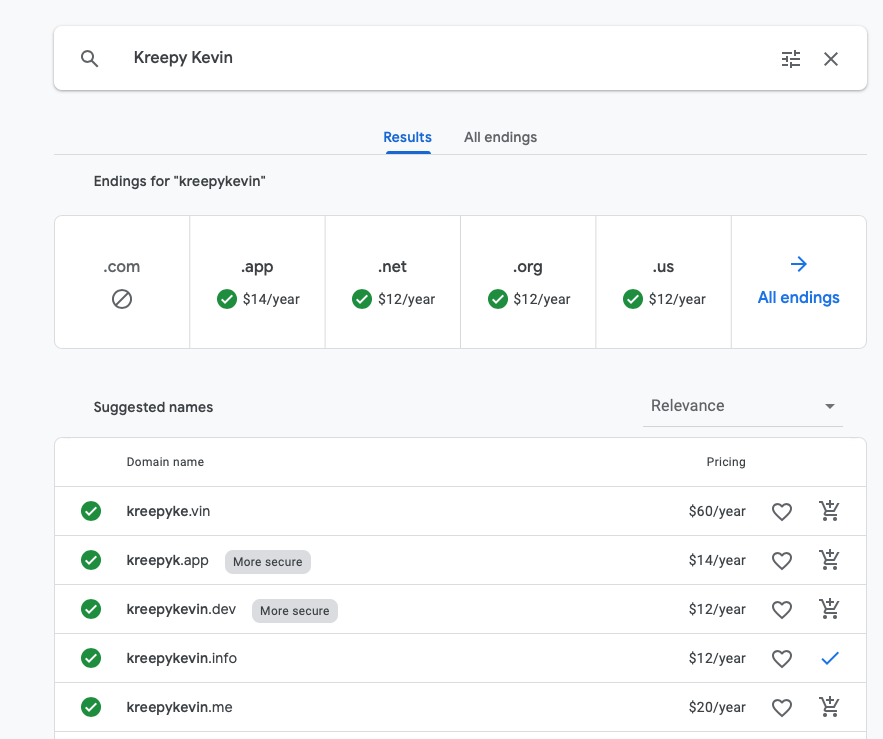The width and height of the screenshot is (883, 739).
Task: Favorite kreepykevin.dev with heart icon
Action: point(782,609)
